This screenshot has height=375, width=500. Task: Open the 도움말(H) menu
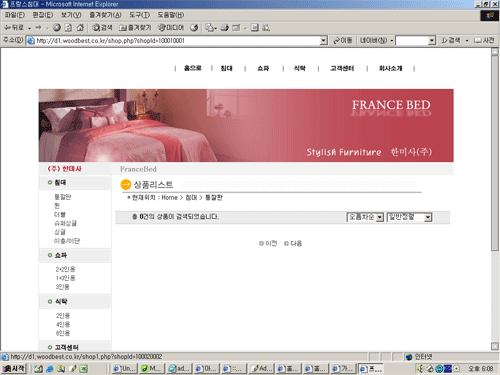[x=171, y=15]
